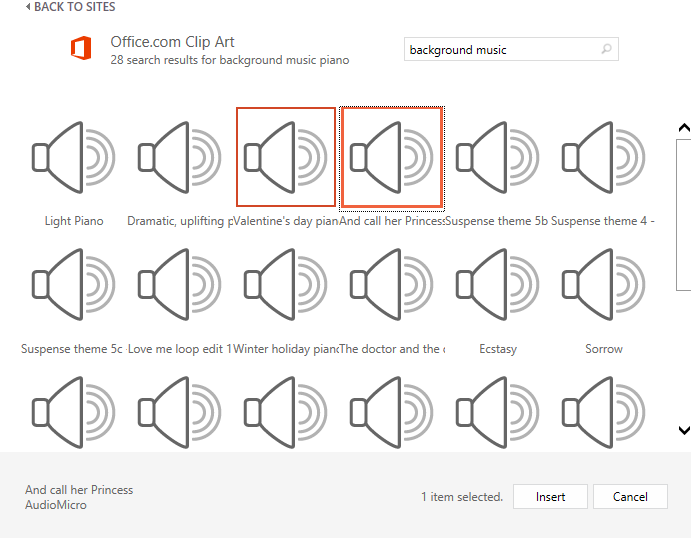Select the Winter holiday piano audio clip

tap(286, 285)
